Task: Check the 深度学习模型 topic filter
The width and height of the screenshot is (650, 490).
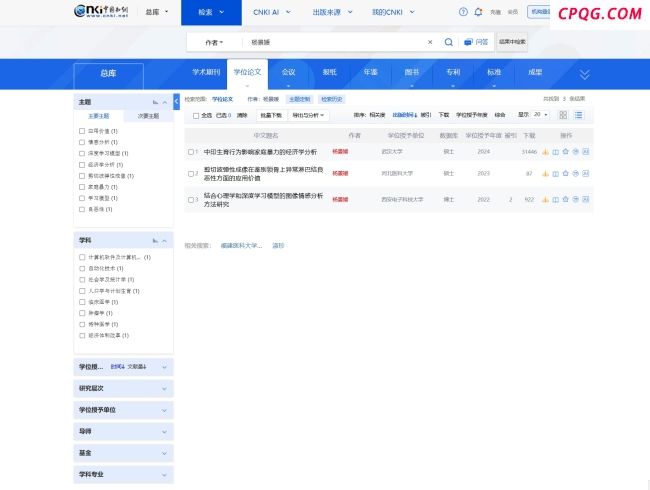Action: pos(82,153)
